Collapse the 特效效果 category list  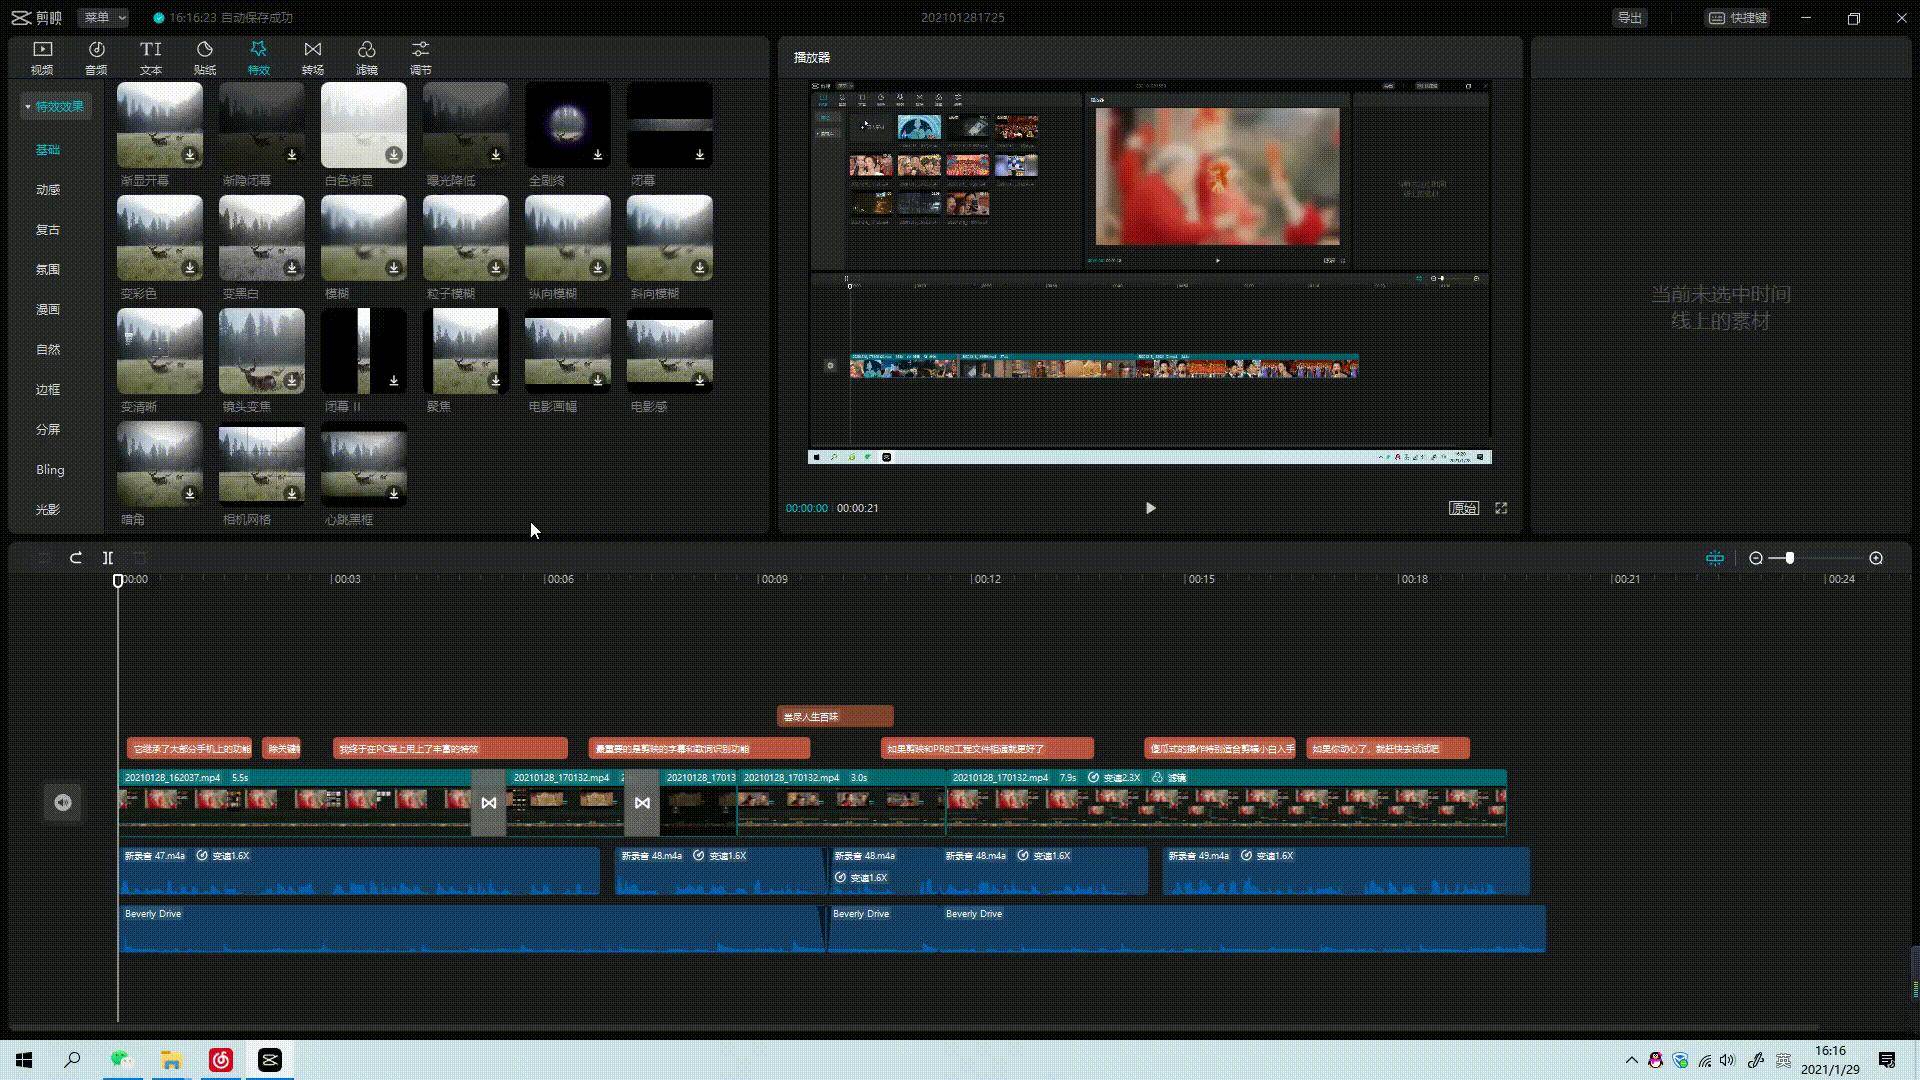55,106
